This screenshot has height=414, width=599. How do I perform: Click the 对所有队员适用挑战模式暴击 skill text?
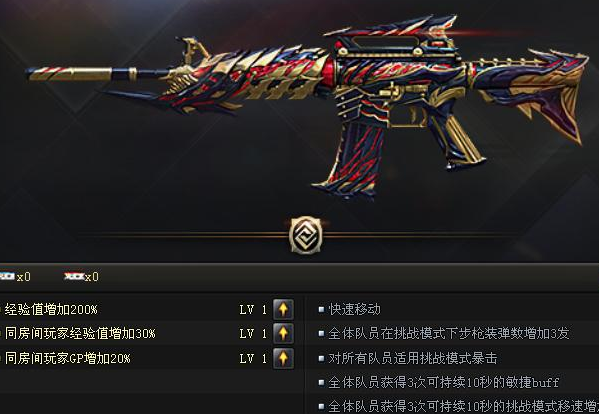tap(413, 358)
